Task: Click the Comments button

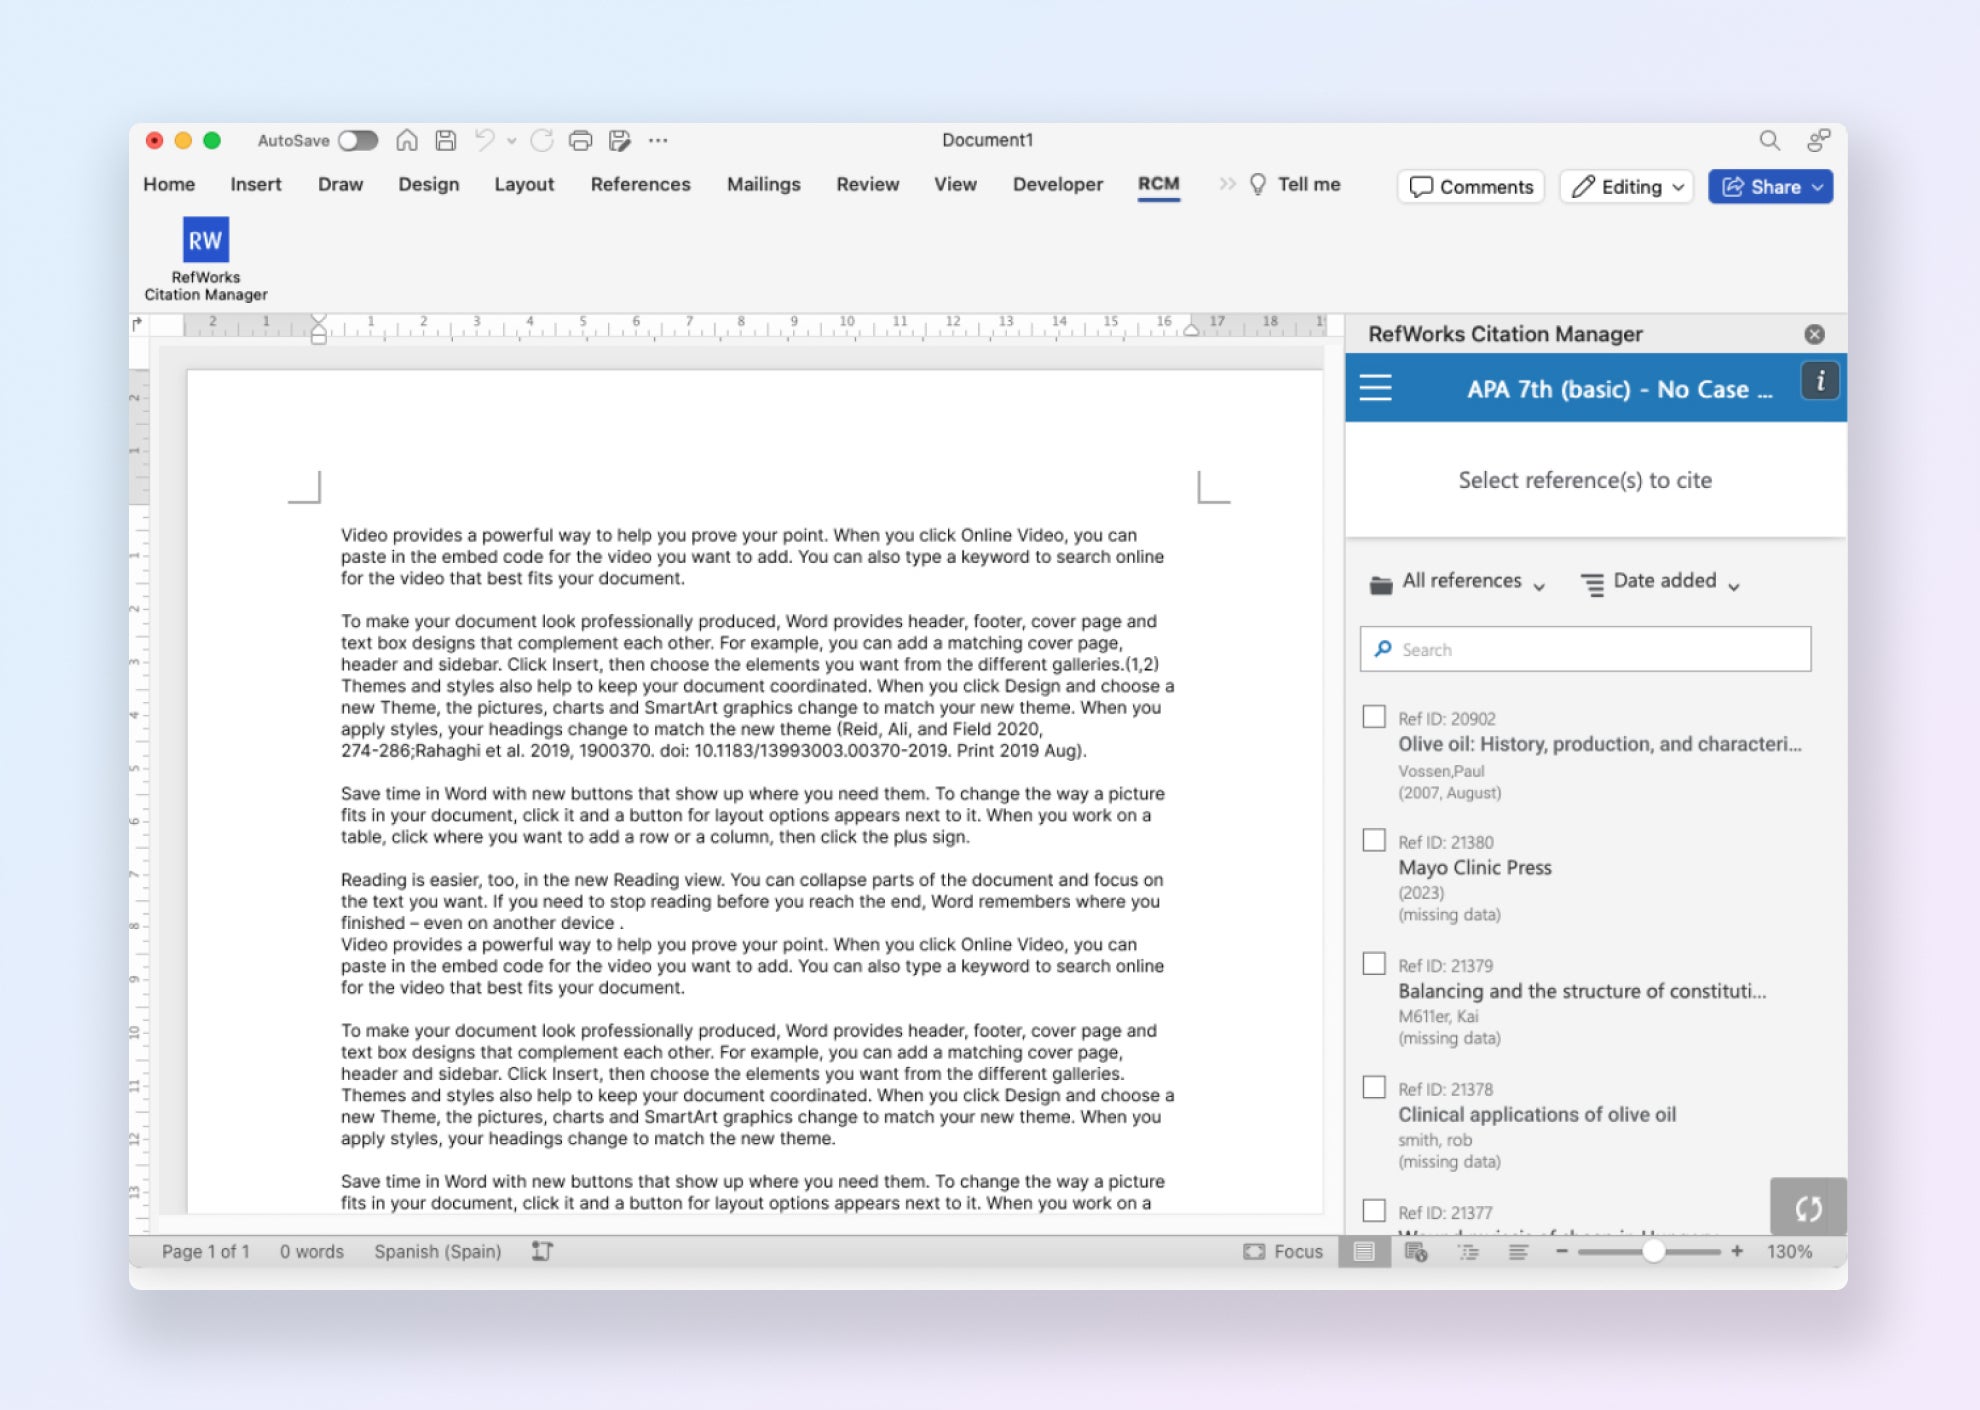Action: tap(1471, 187)
